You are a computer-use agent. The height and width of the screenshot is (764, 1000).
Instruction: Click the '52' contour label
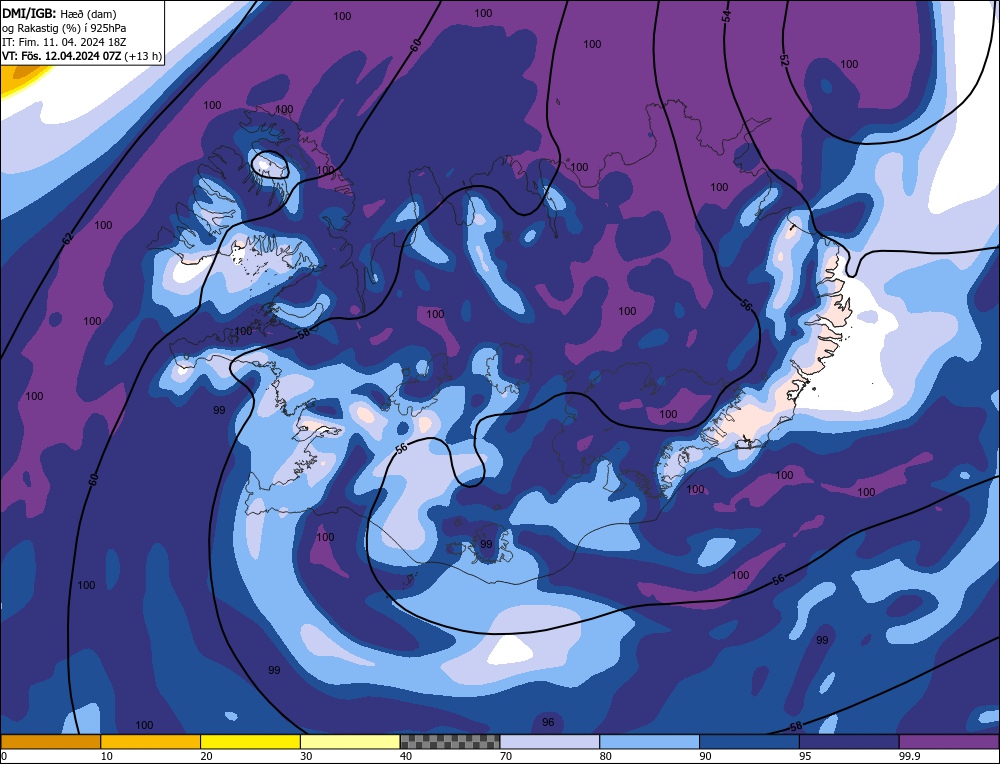pyautogui.click(x=784, y=60)
